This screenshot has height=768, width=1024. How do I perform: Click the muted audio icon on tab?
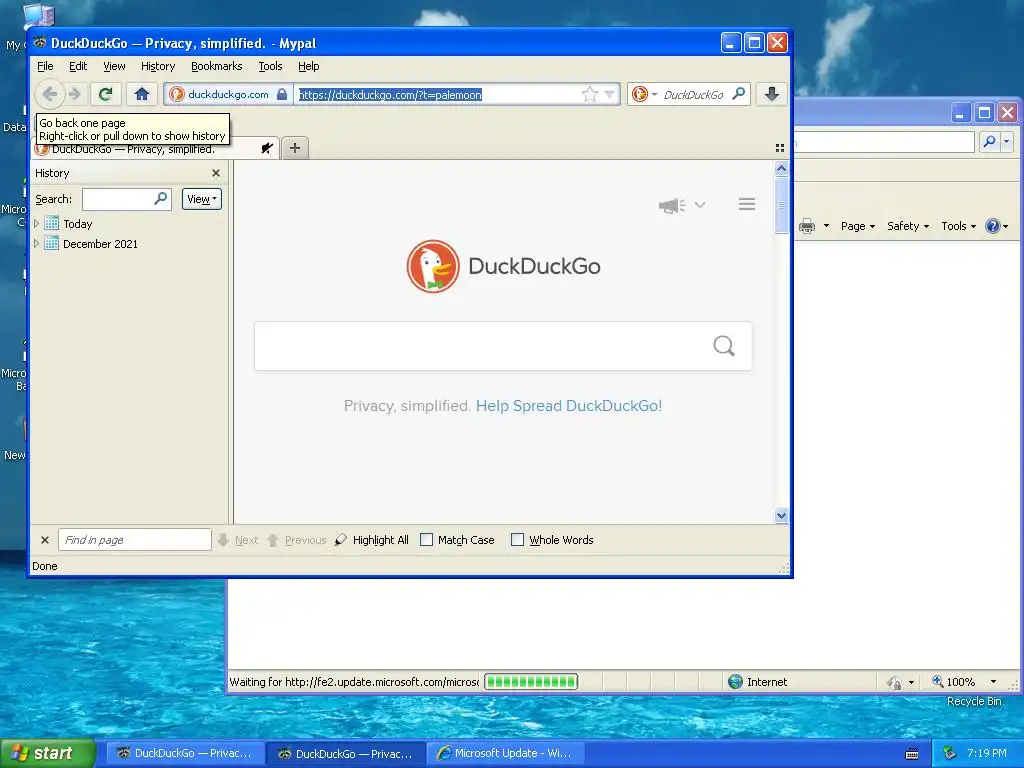tap(266, 148)
